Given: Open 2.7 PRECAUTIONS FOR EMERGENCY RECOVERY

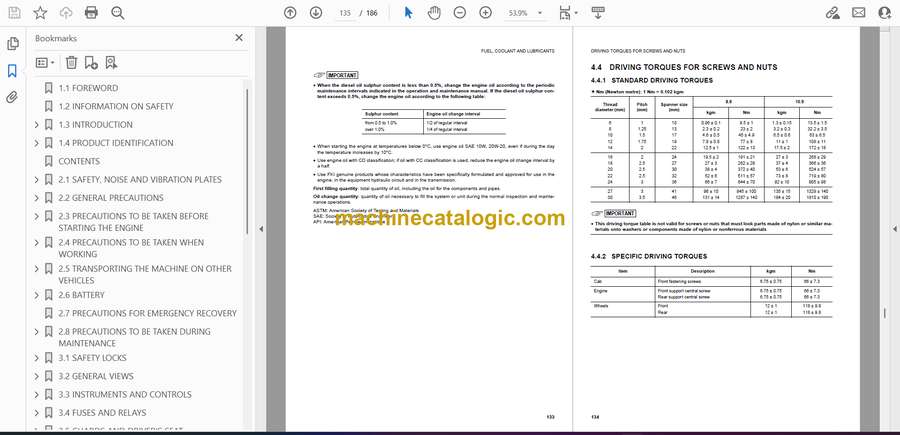Looking at the screenshot, I should (147, 313).
